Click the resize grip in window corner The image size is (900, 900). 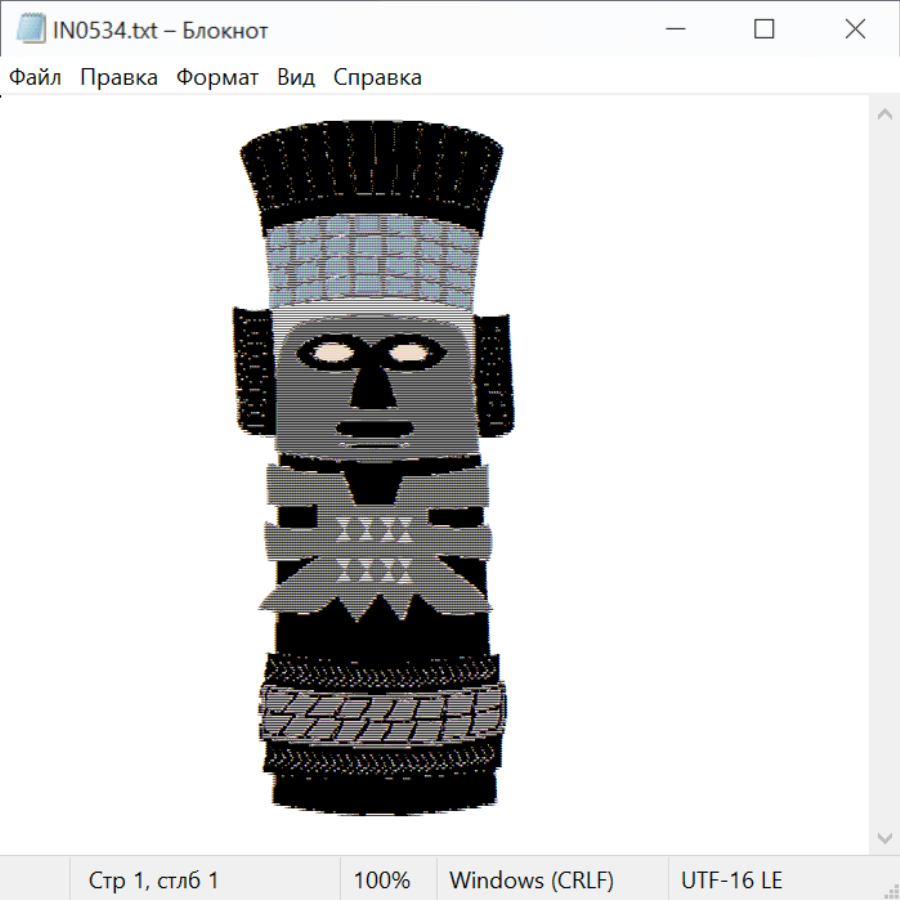tap(891, 890)
